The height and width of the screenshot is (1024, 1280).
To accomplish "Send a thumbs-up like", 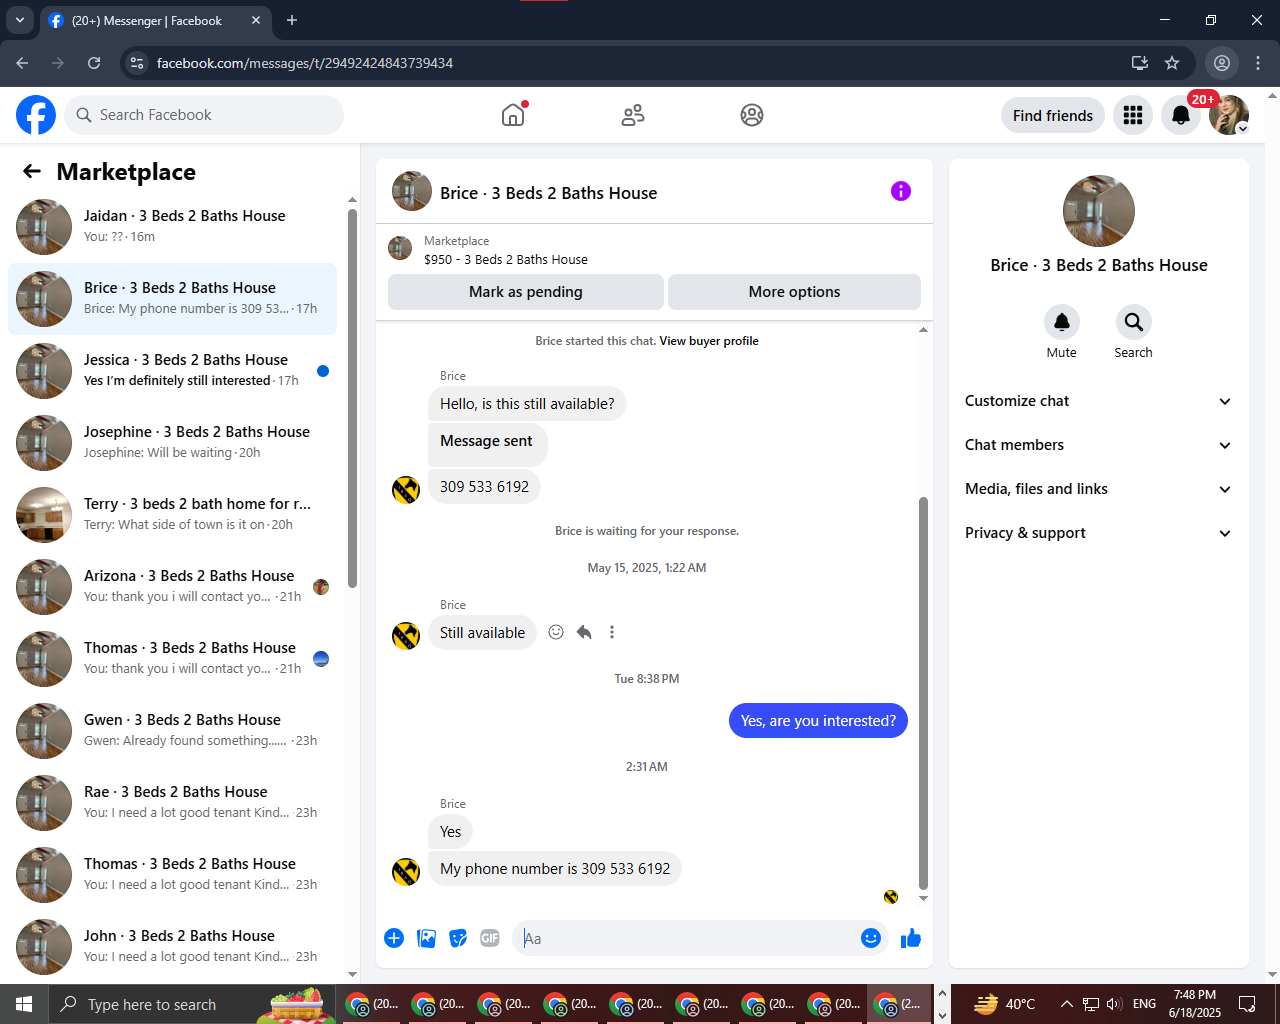I will (x=911, y=938).
